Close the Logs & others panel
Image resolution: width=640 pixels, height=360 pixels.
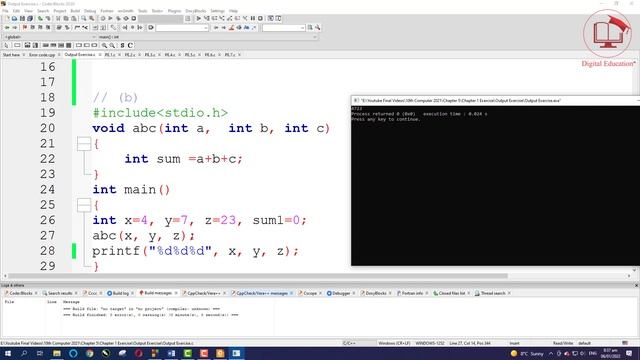[636, 285]
